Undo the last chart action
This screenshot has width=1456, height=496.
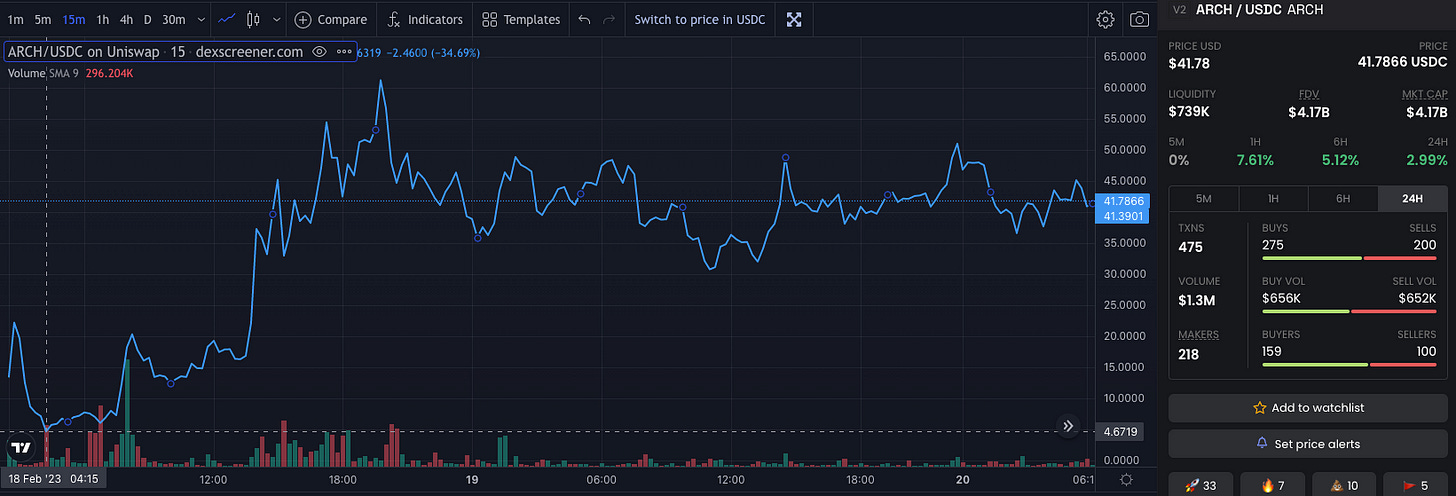point(584,19)
